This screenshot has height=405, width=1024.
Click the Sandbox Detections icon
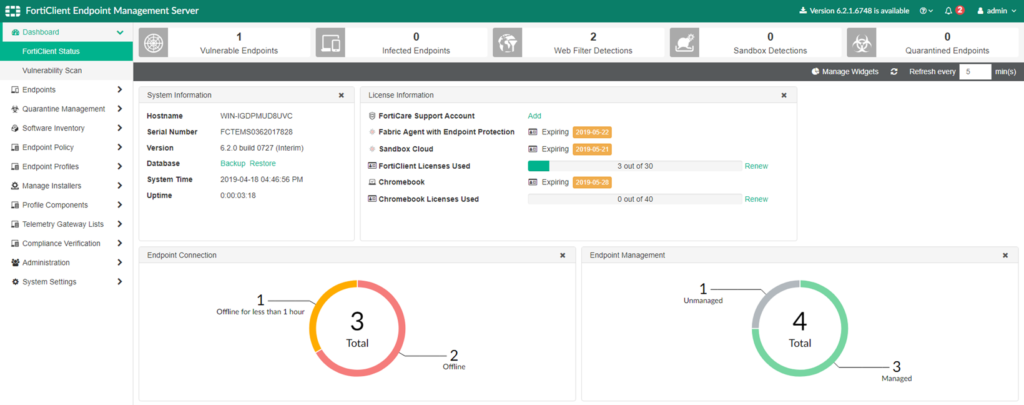click(x=684, y=42)
